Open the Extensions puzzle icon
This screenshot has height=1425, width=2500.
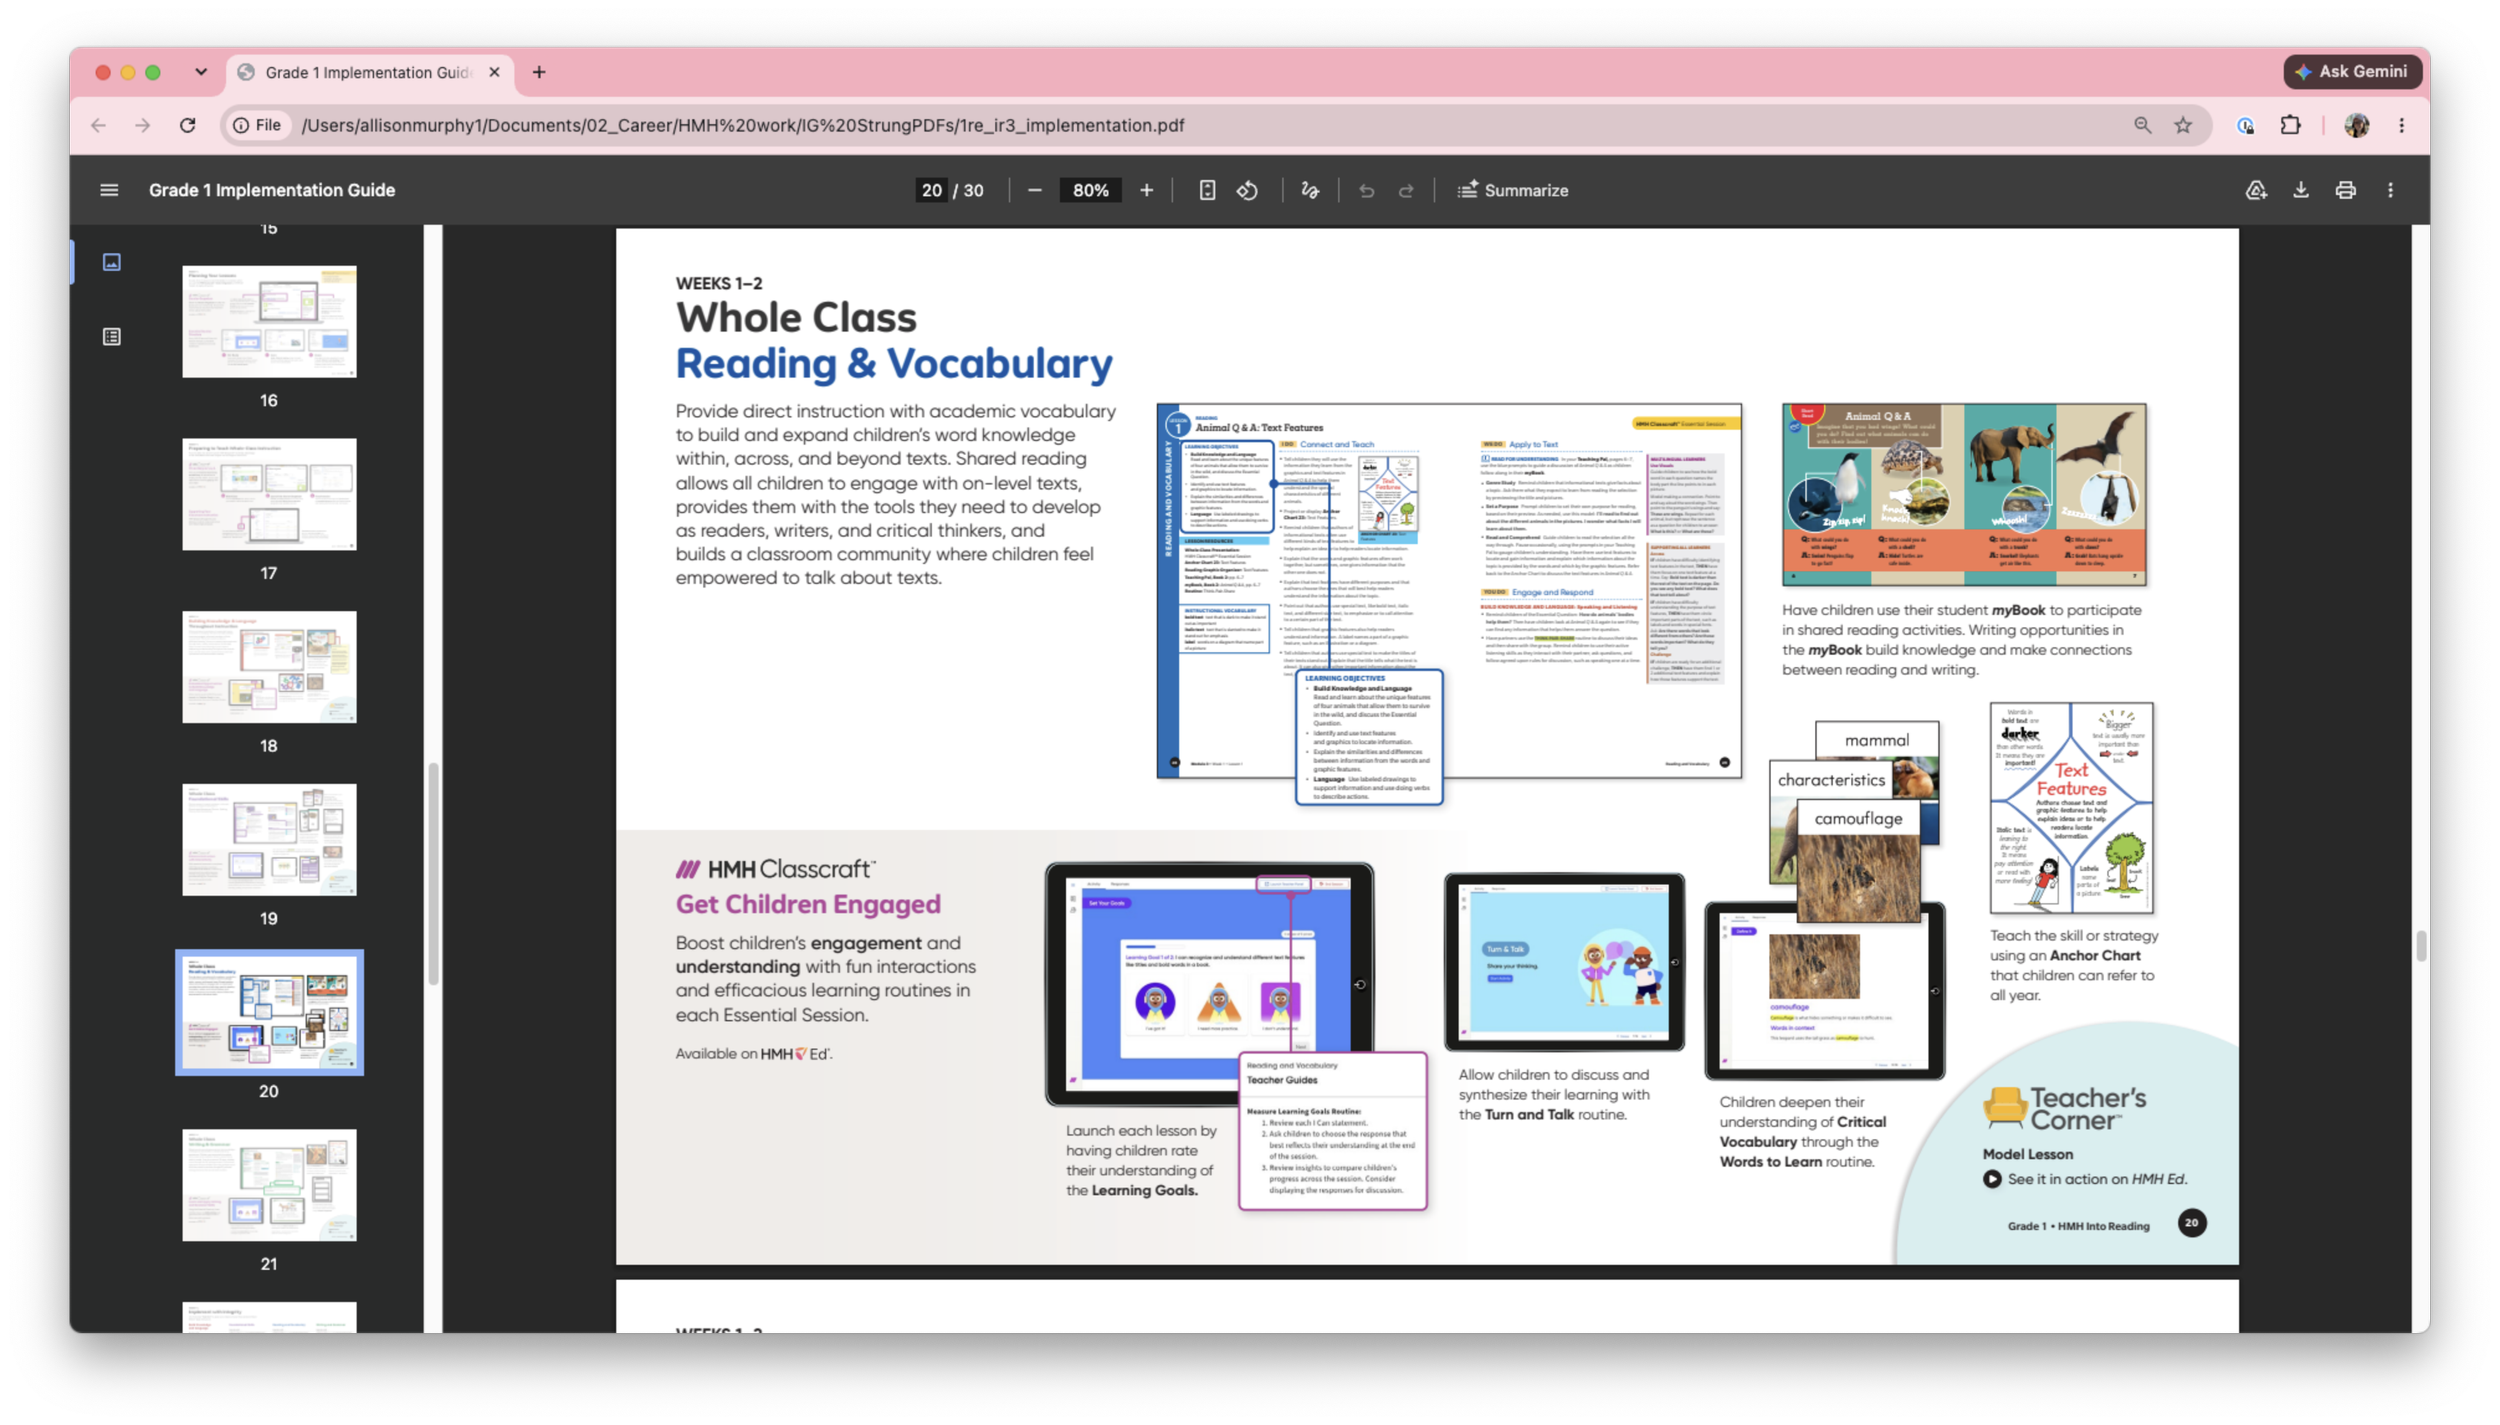click(x=2290, y=125)
